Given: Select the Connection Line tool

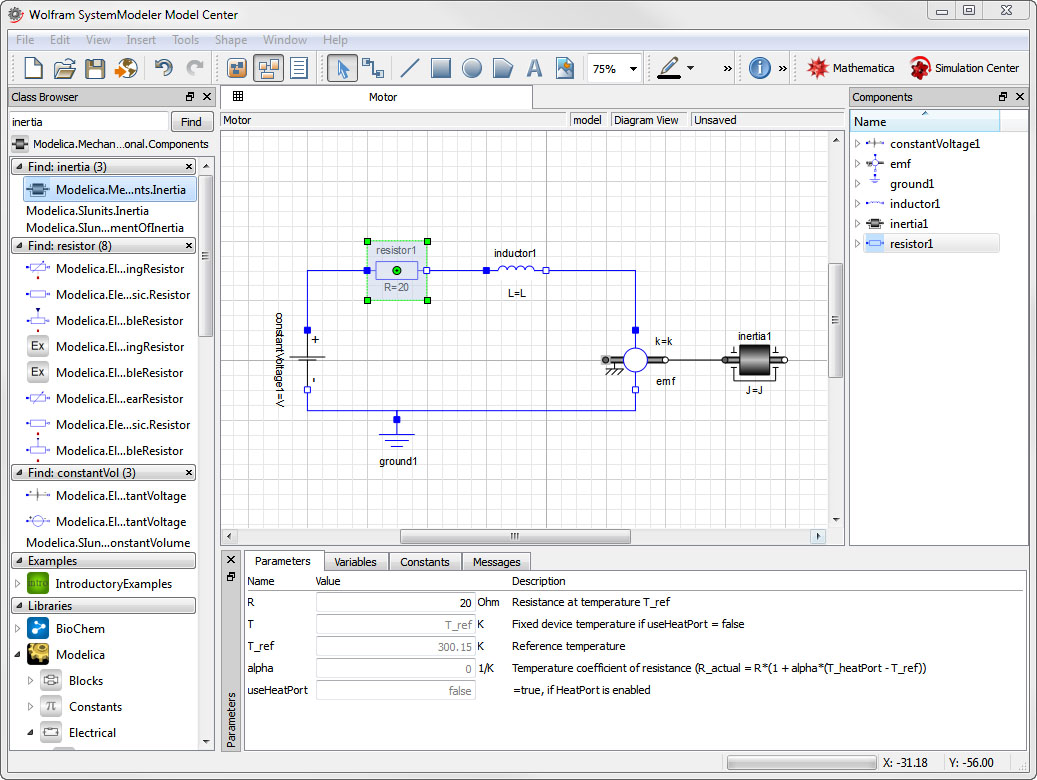Looking at the screenshot, I should coord(373,68).
